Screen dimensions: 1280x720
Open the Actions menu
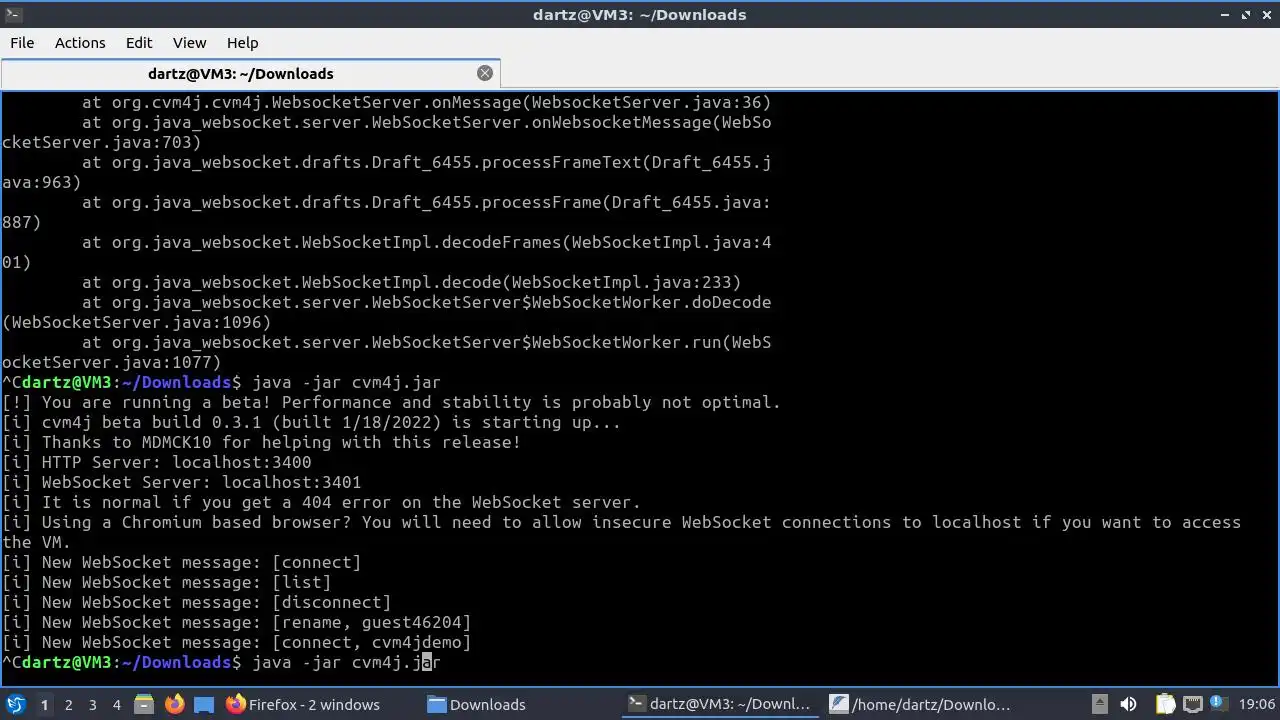(80, 43)
